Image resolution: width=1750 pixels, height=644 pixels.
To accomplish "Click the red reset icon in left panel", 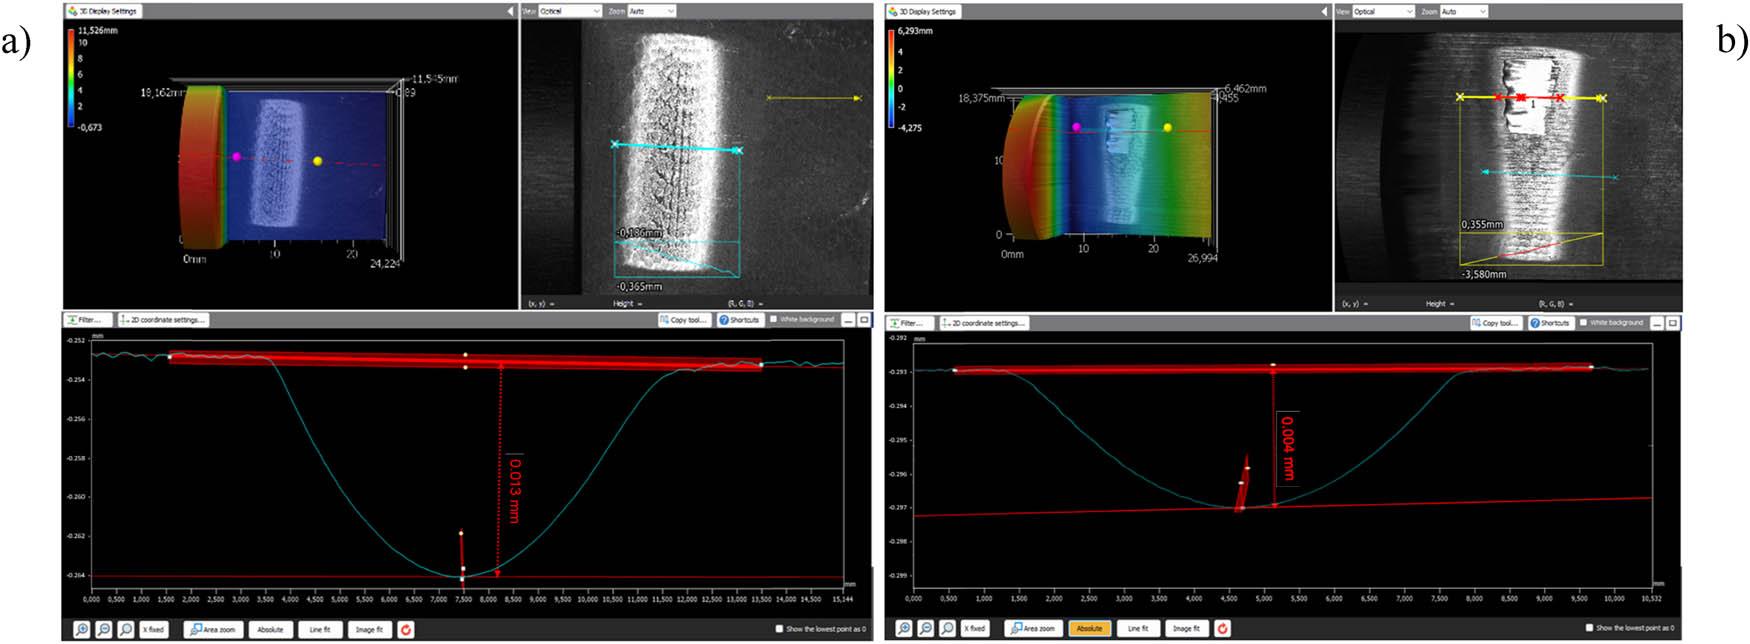I will coord(406,629).
